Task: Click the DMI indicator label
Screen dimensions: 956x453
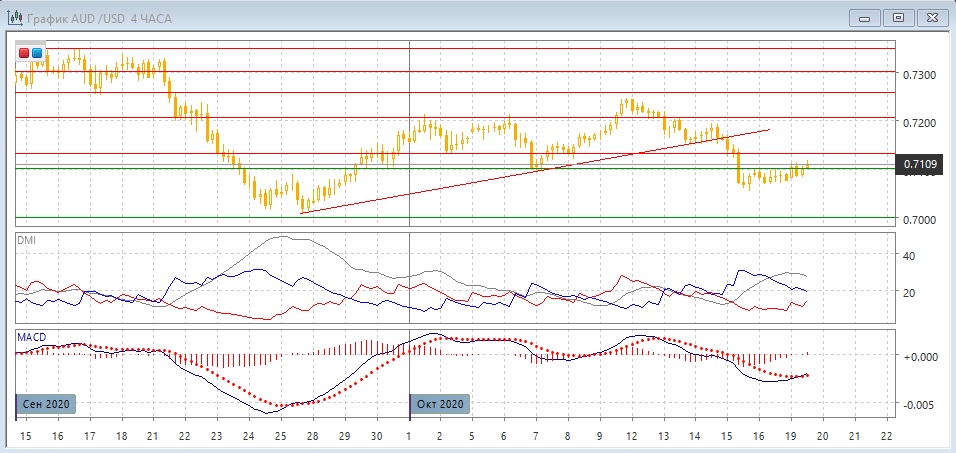Action: pyautogui.click(x=26, y=241)
